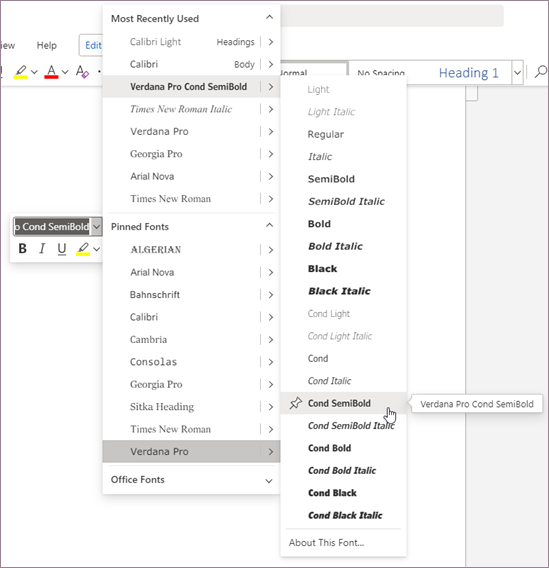Image resolution: width=549 pixels, height=568 pixels.
Task: Open the font name dropdown in mini toolbar
Action: click(96, 227)
